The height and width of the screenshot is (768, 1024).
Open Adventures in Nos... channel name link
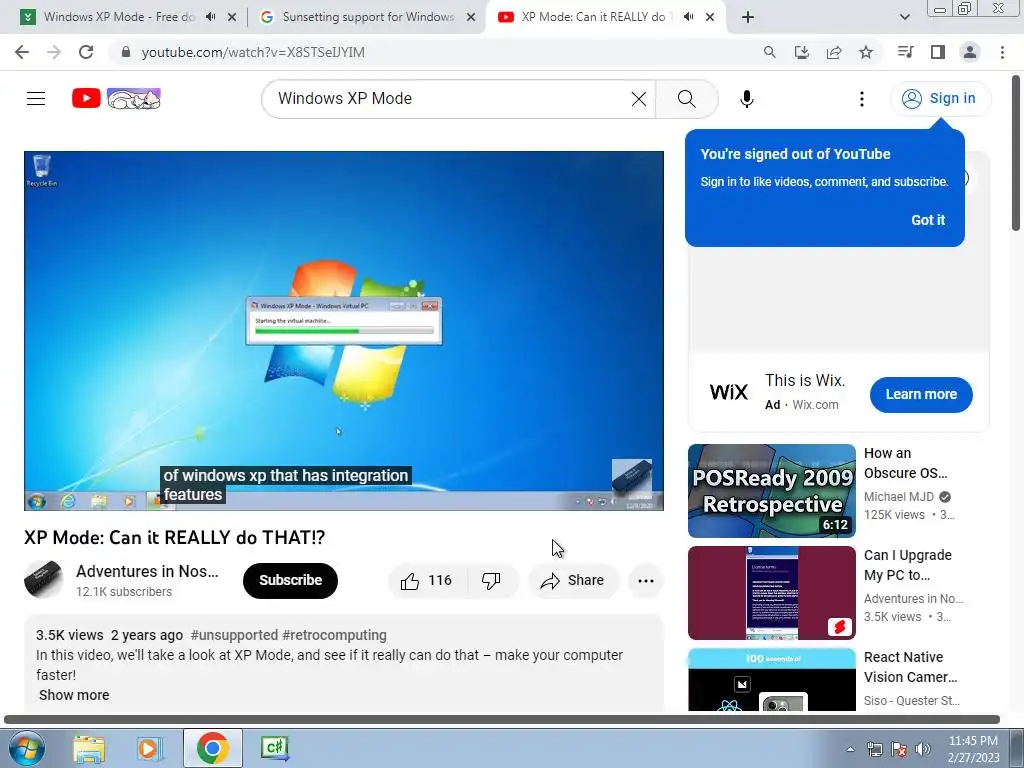[x=147, y=571]
